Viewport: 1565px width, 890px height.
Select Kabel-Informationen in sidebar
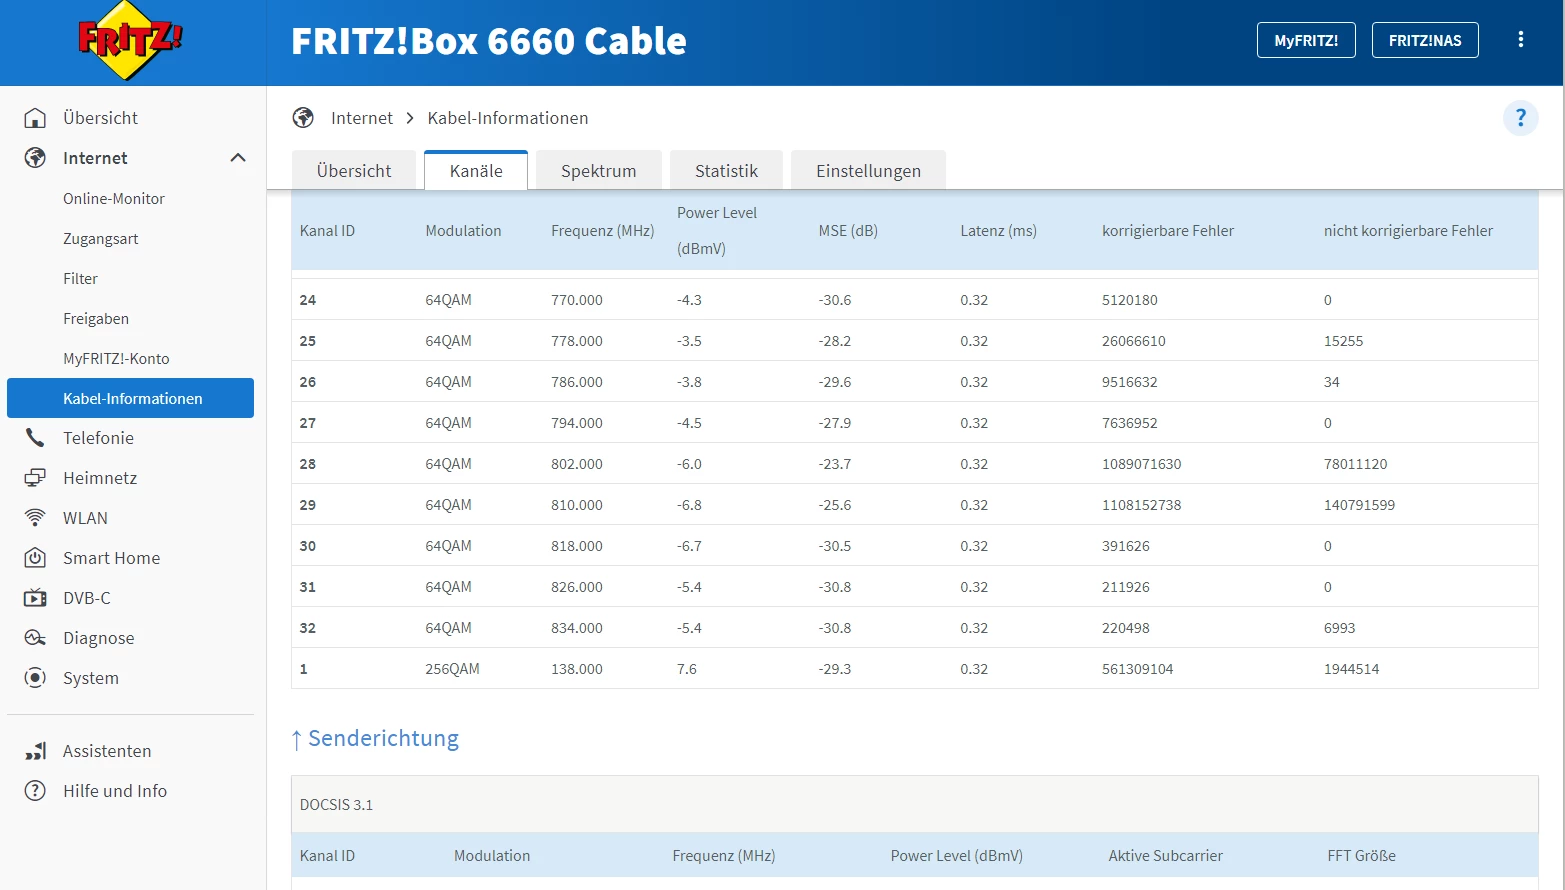click(130, 398)
